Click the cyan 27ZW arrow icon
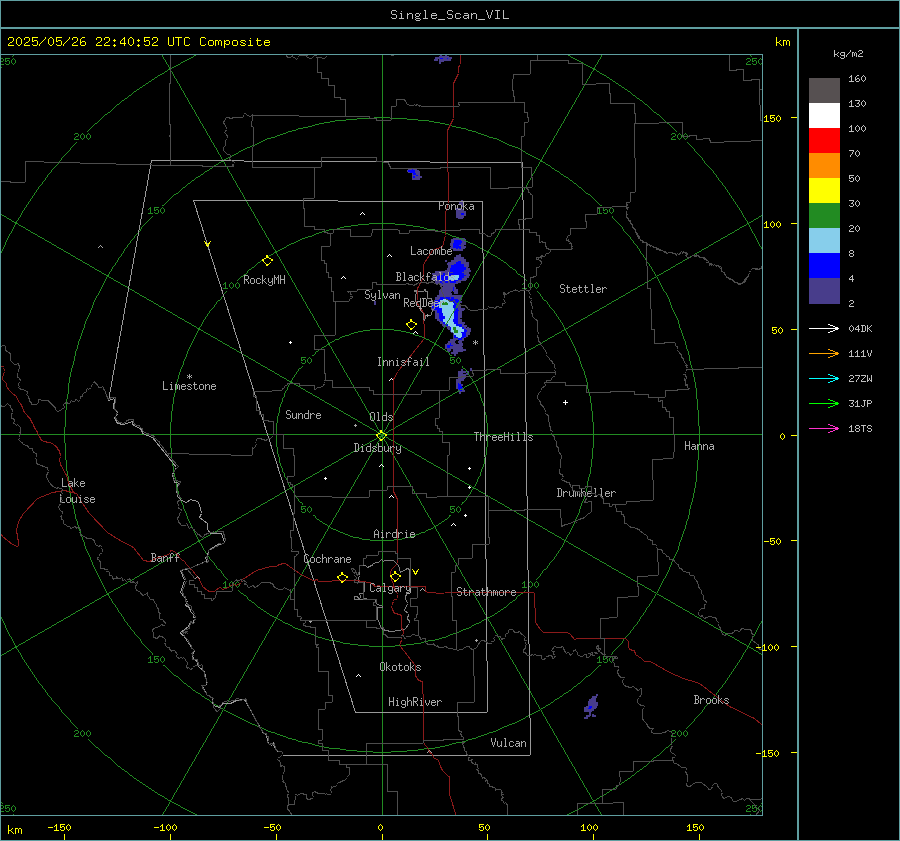Screen dimensions: 900x841 (x=824, y=378)
